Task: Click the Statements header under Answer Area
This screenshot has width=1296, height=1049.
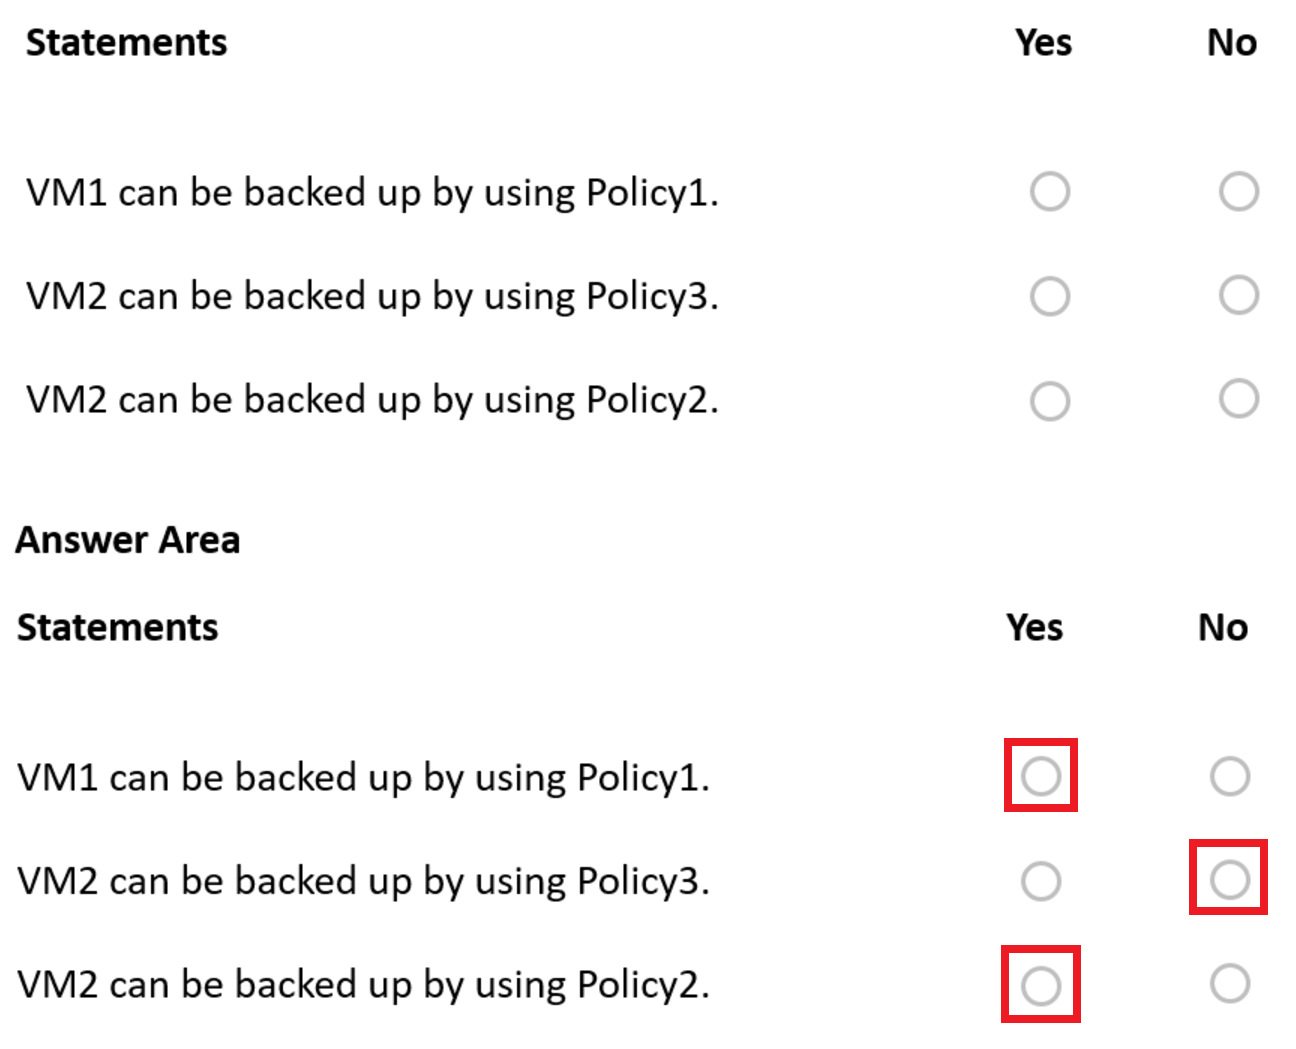Action: 118,627
